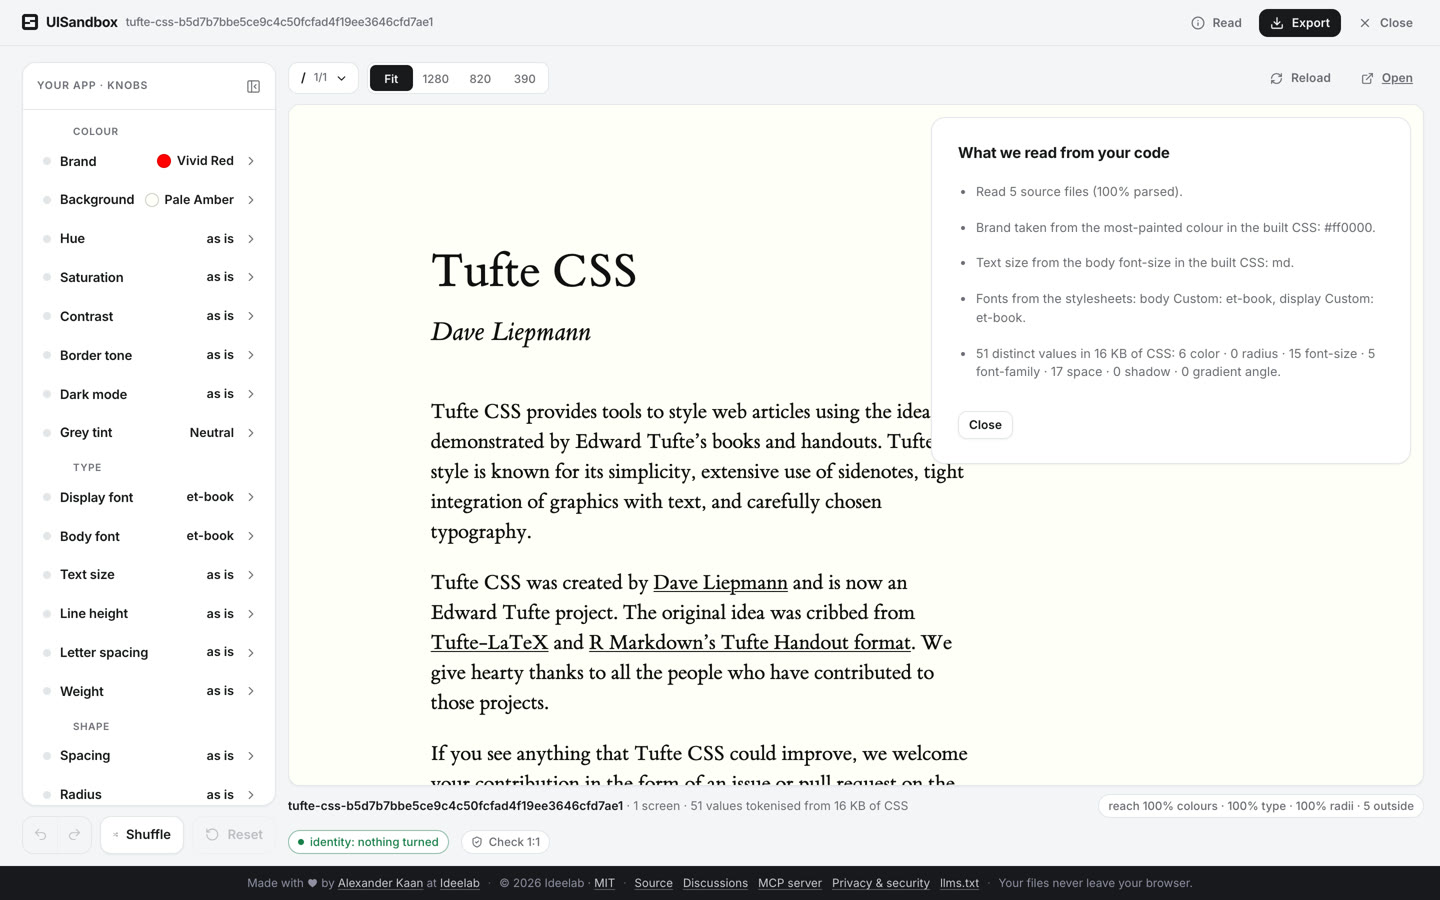
Task: Open the page selector 1/1 dropdown
Action: [x=323, y=78]
